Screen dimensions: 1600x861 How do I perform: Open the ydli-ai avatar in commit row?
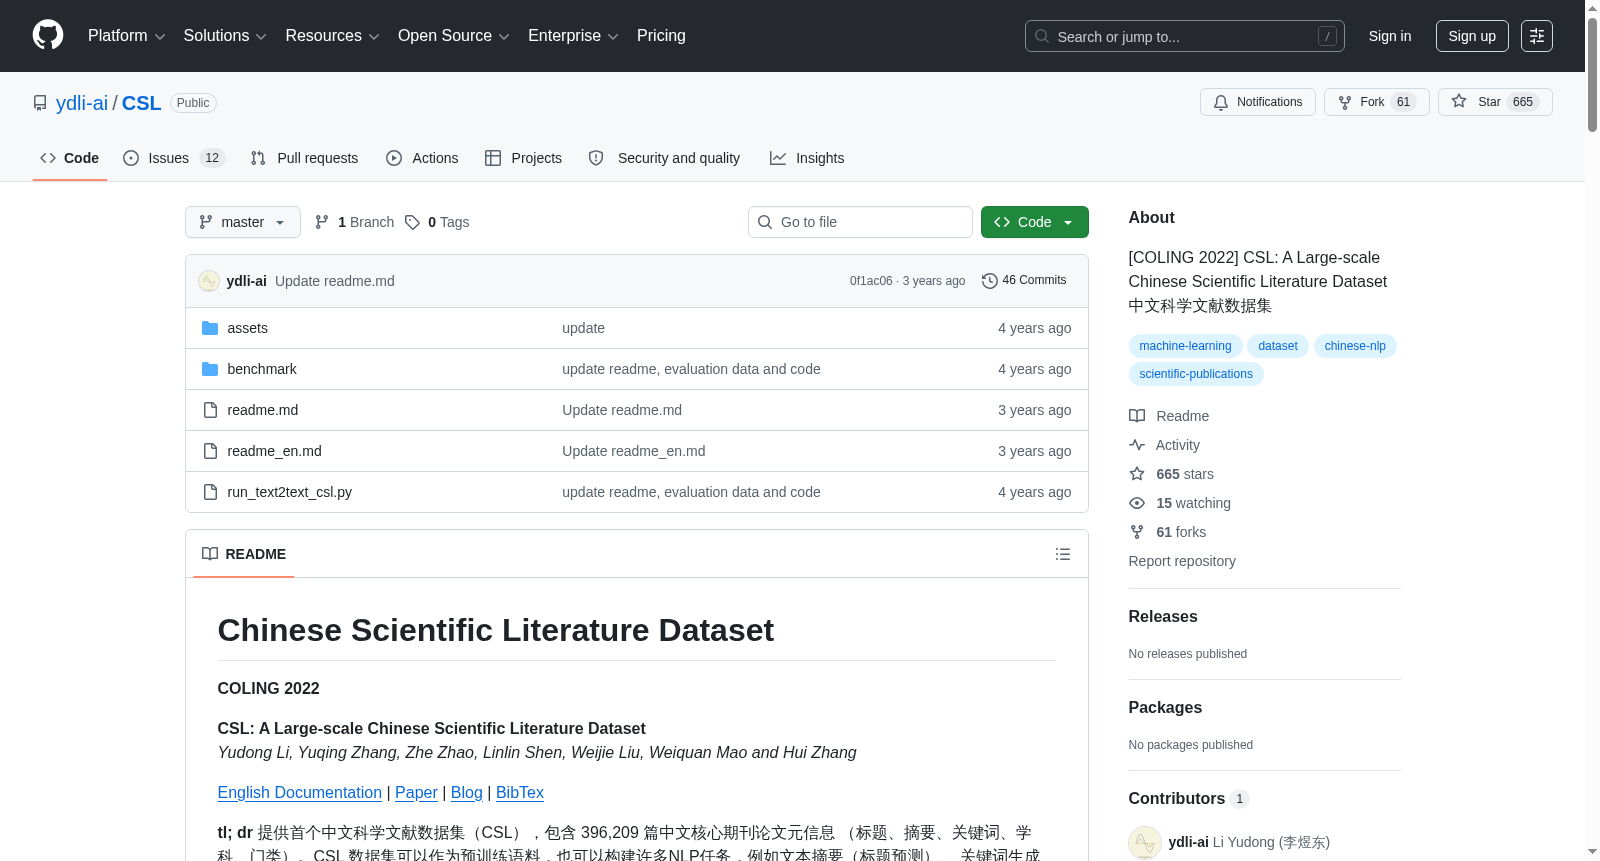(209, 281)
